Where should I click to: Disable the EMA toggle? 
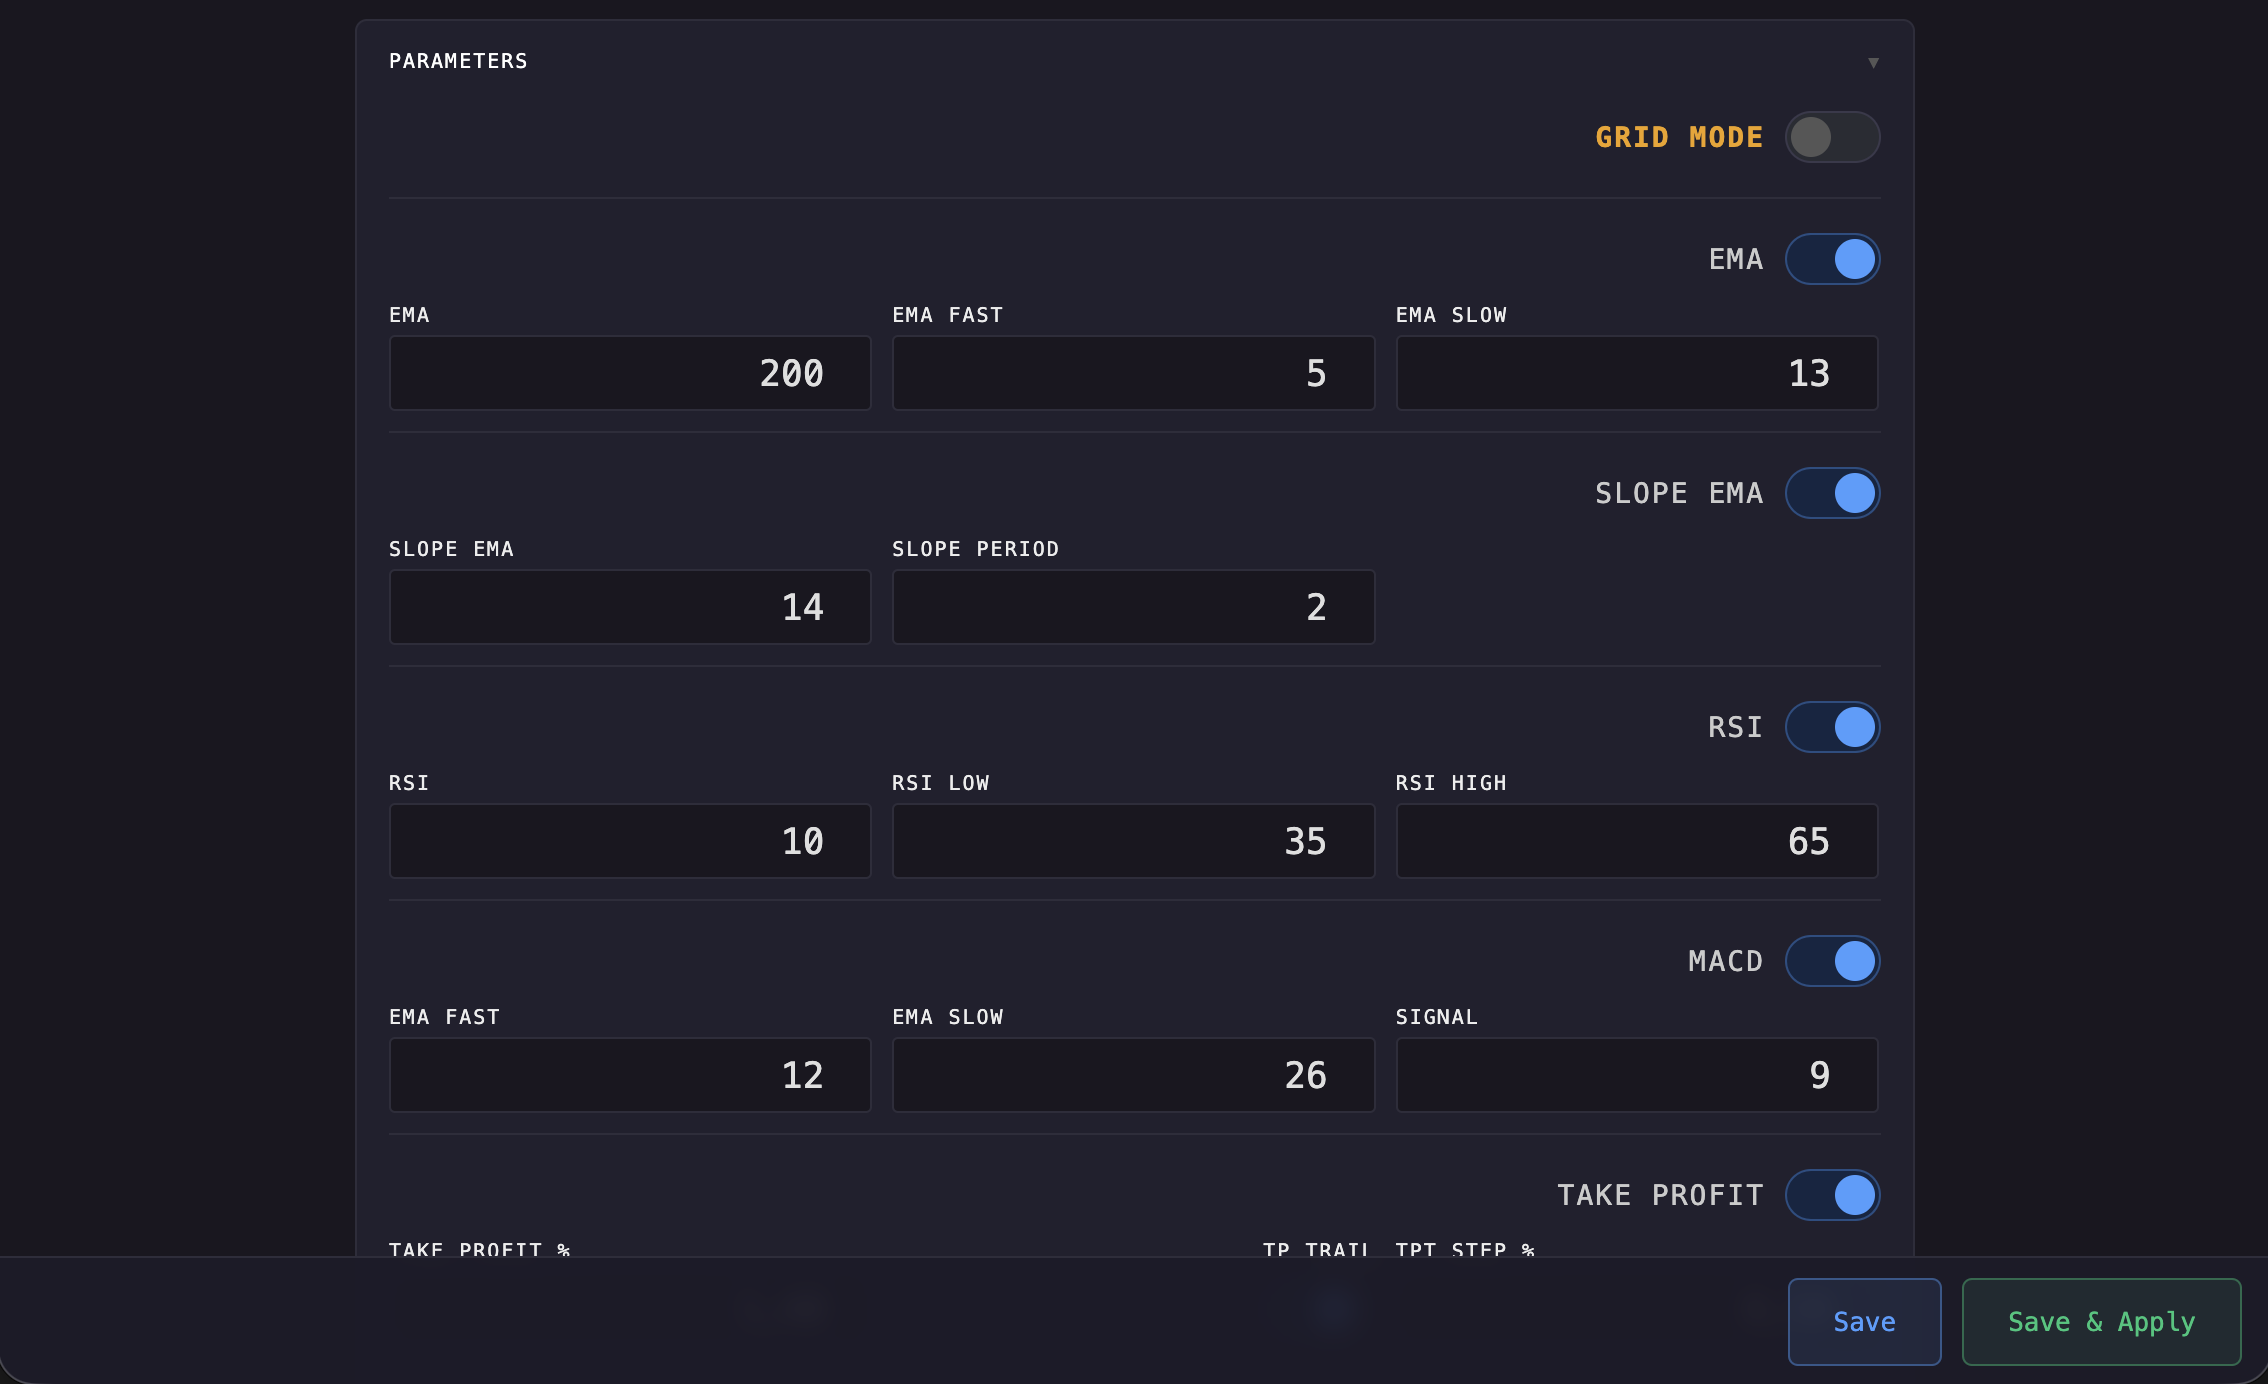1832,259
